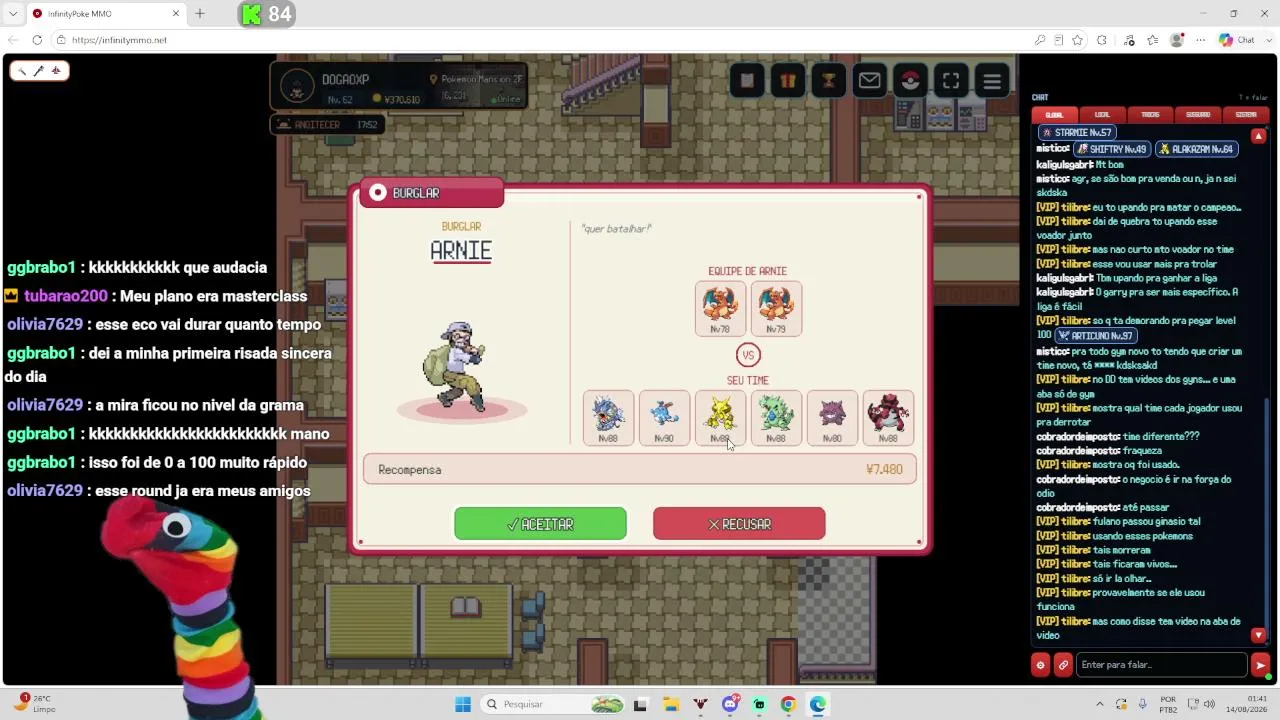1280x720 pixels.
Task: Show hidden system tray icons
Action: point(1100,704)
